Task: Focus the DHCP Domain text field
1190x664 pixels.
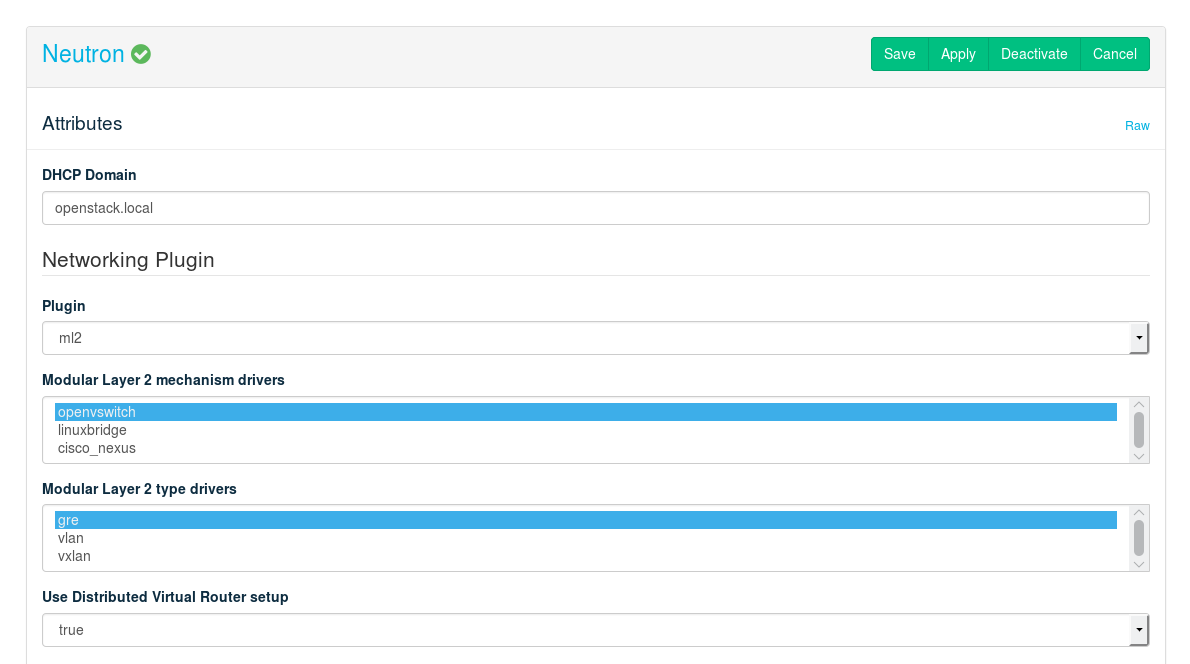Action: (x=595, y=208)
